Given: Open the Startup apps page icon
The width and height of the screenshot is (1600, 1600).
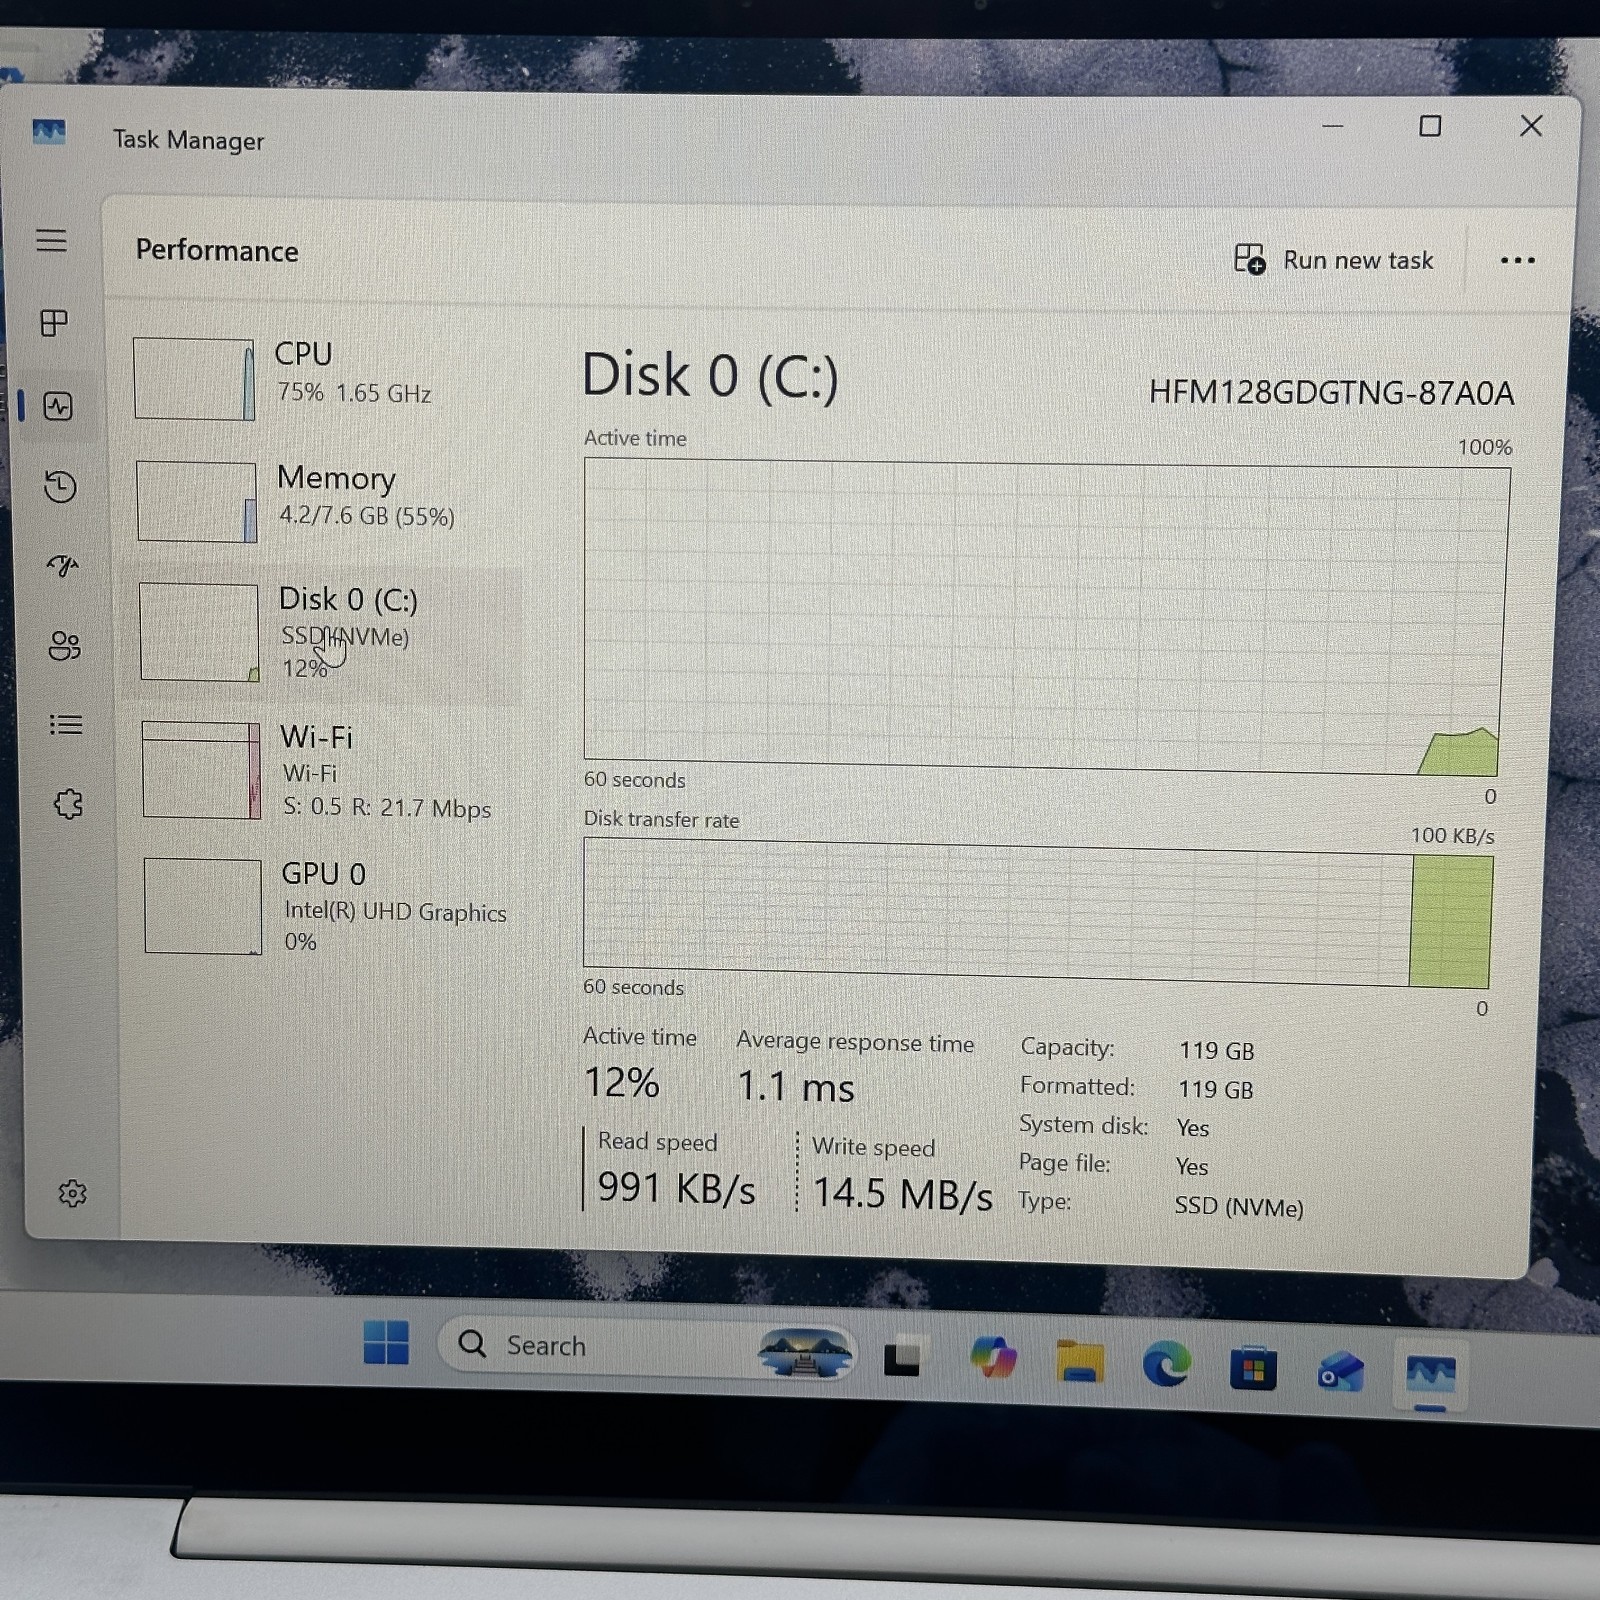Looking at the screenshot, I should click(x=63, y=566).
